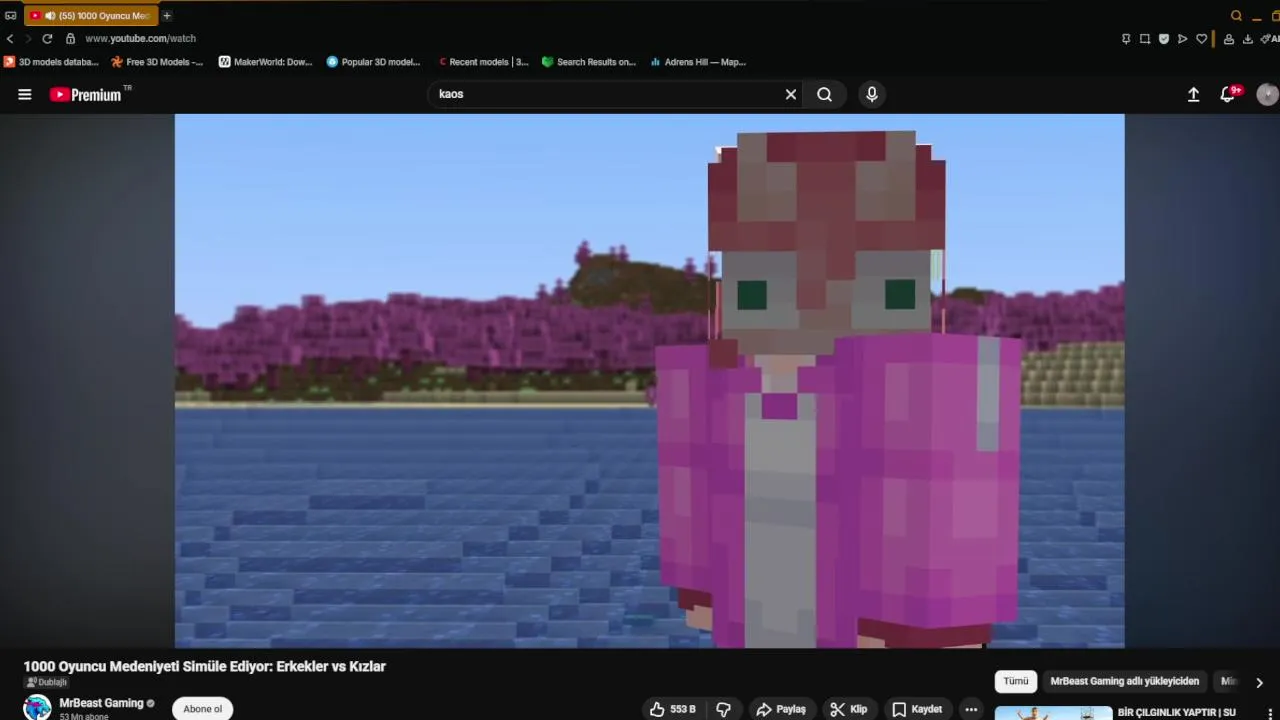Image resolution: width=1280 pixels, height=720 pixels.
Task: Open a new browser tab
Action: [x=167, y=15]
